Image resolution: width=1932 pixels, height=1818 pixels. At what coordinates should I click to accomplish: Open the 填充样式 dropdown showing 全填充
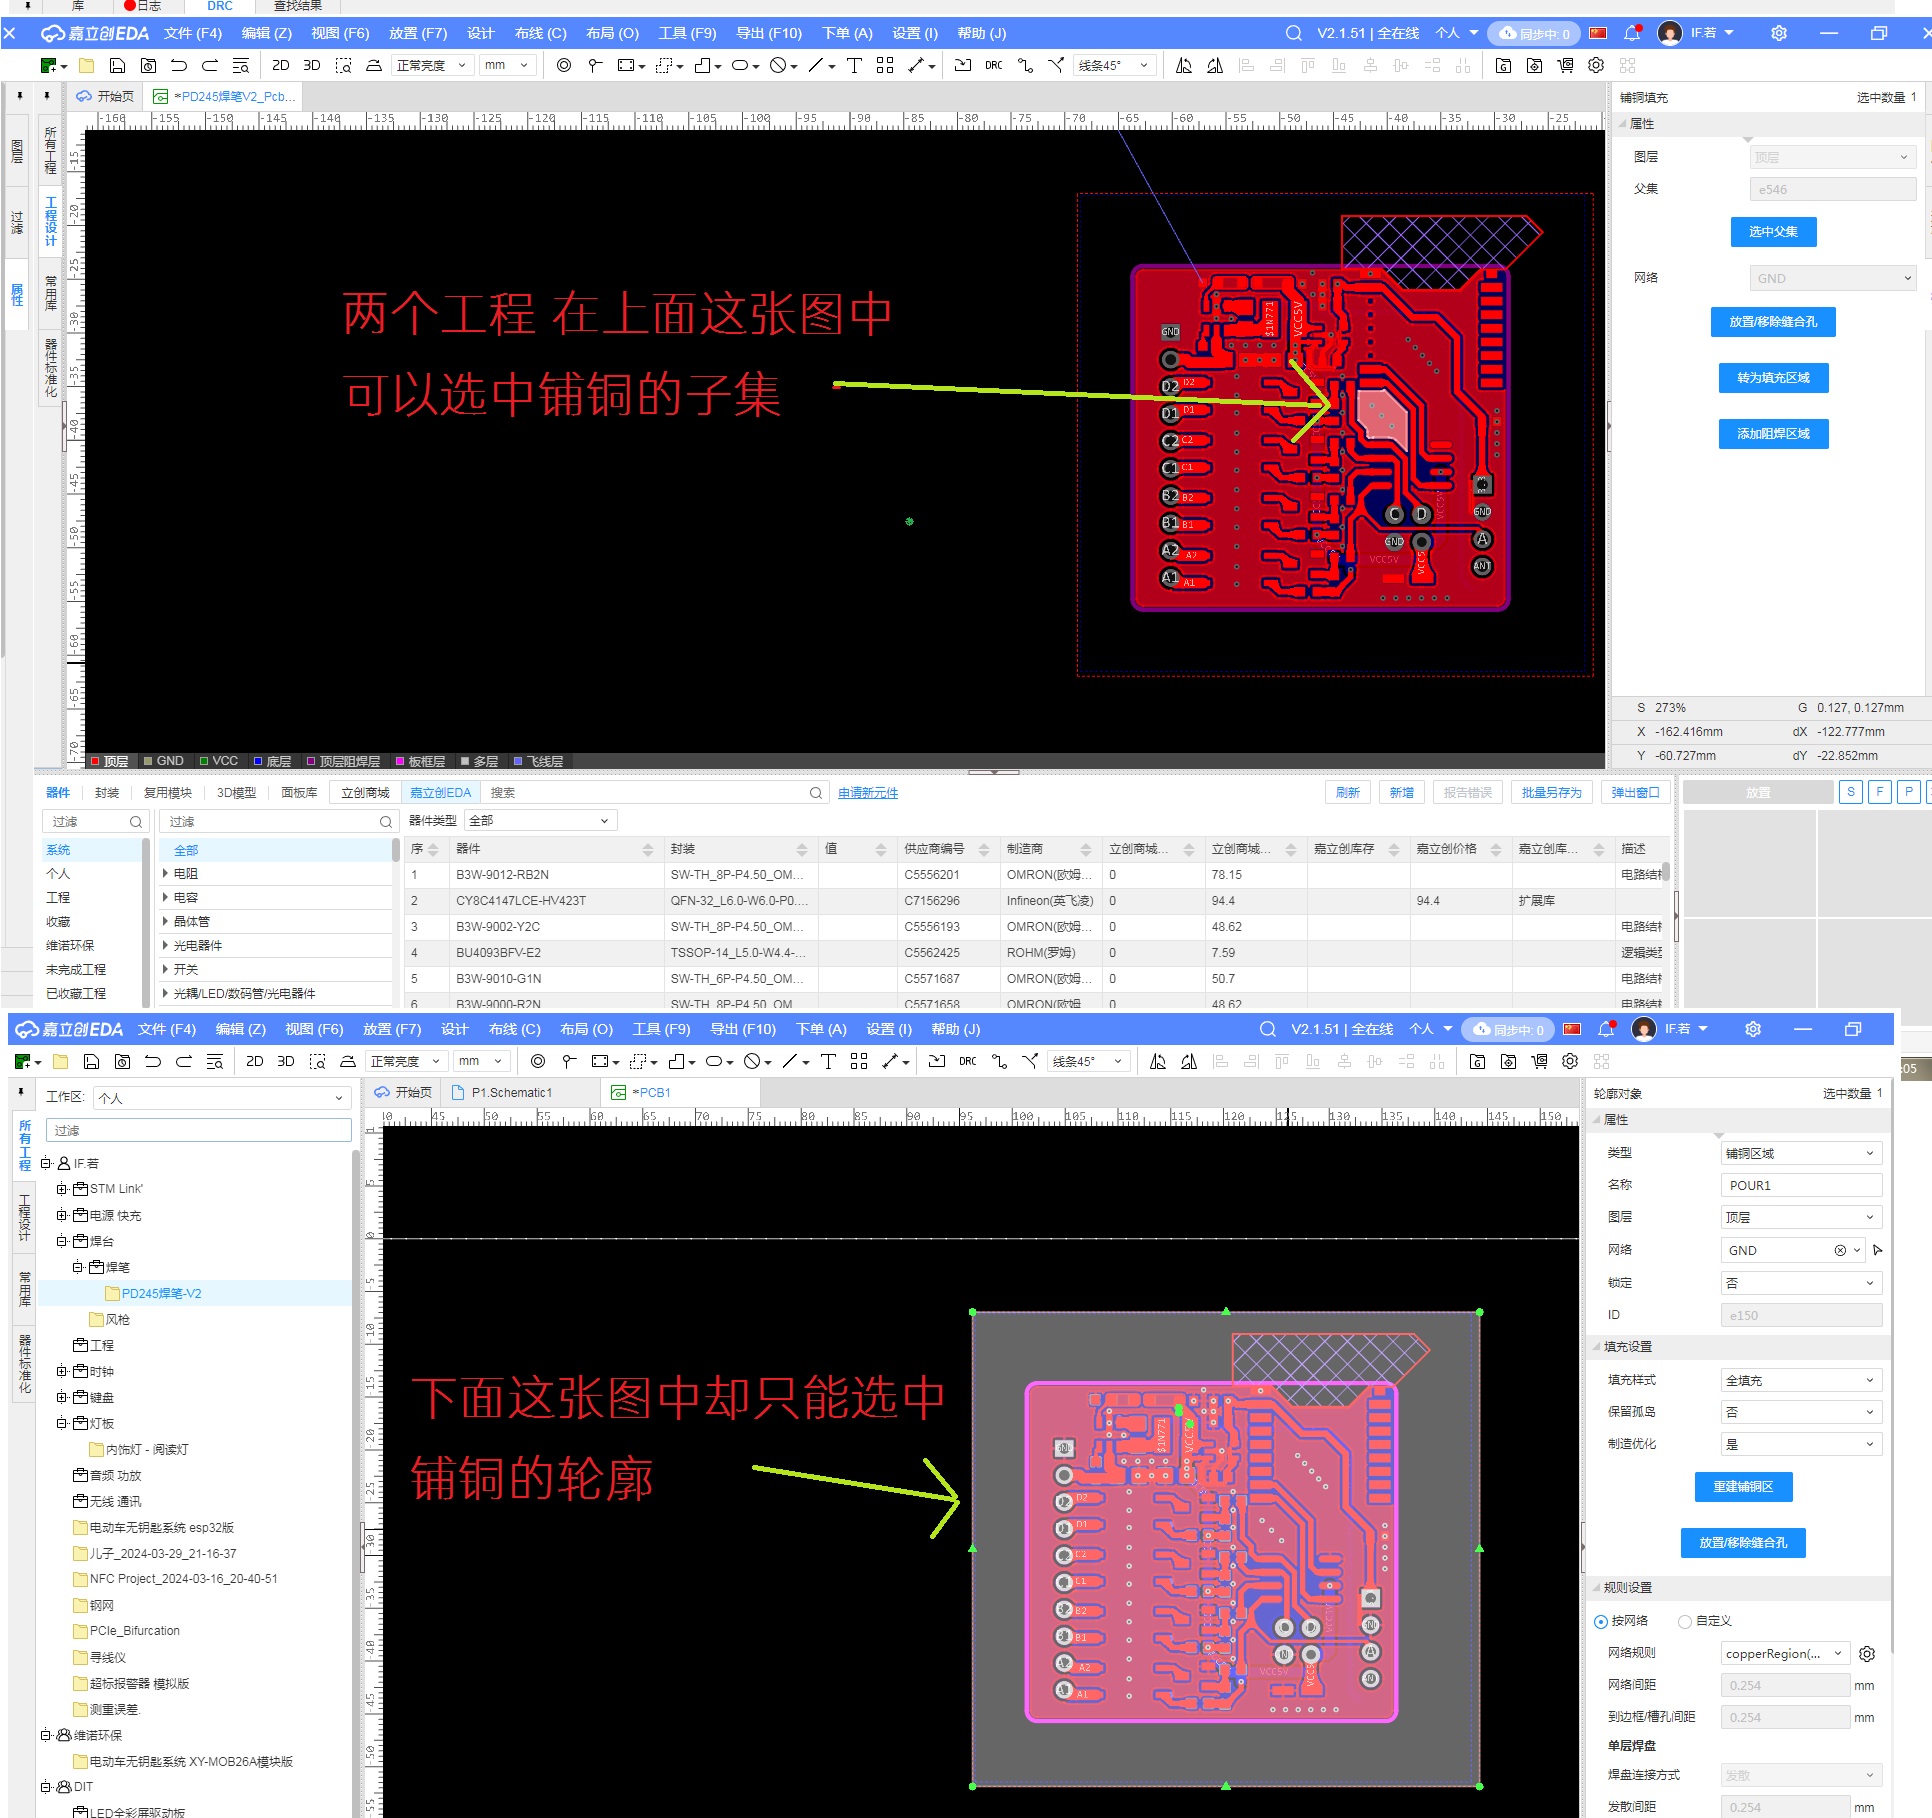pyautogui.click(x=1799, y=1380)
